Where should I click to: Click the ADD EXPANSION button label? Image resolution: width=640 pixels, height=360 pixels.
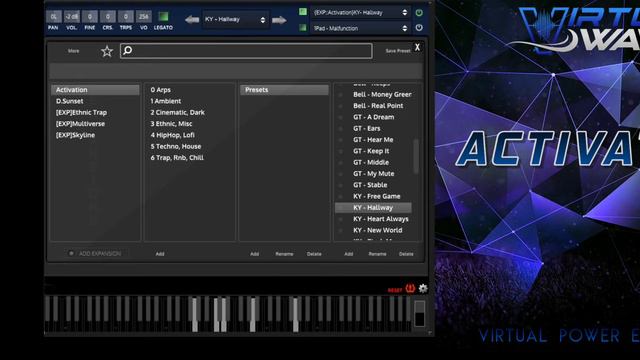click(100, 253)
